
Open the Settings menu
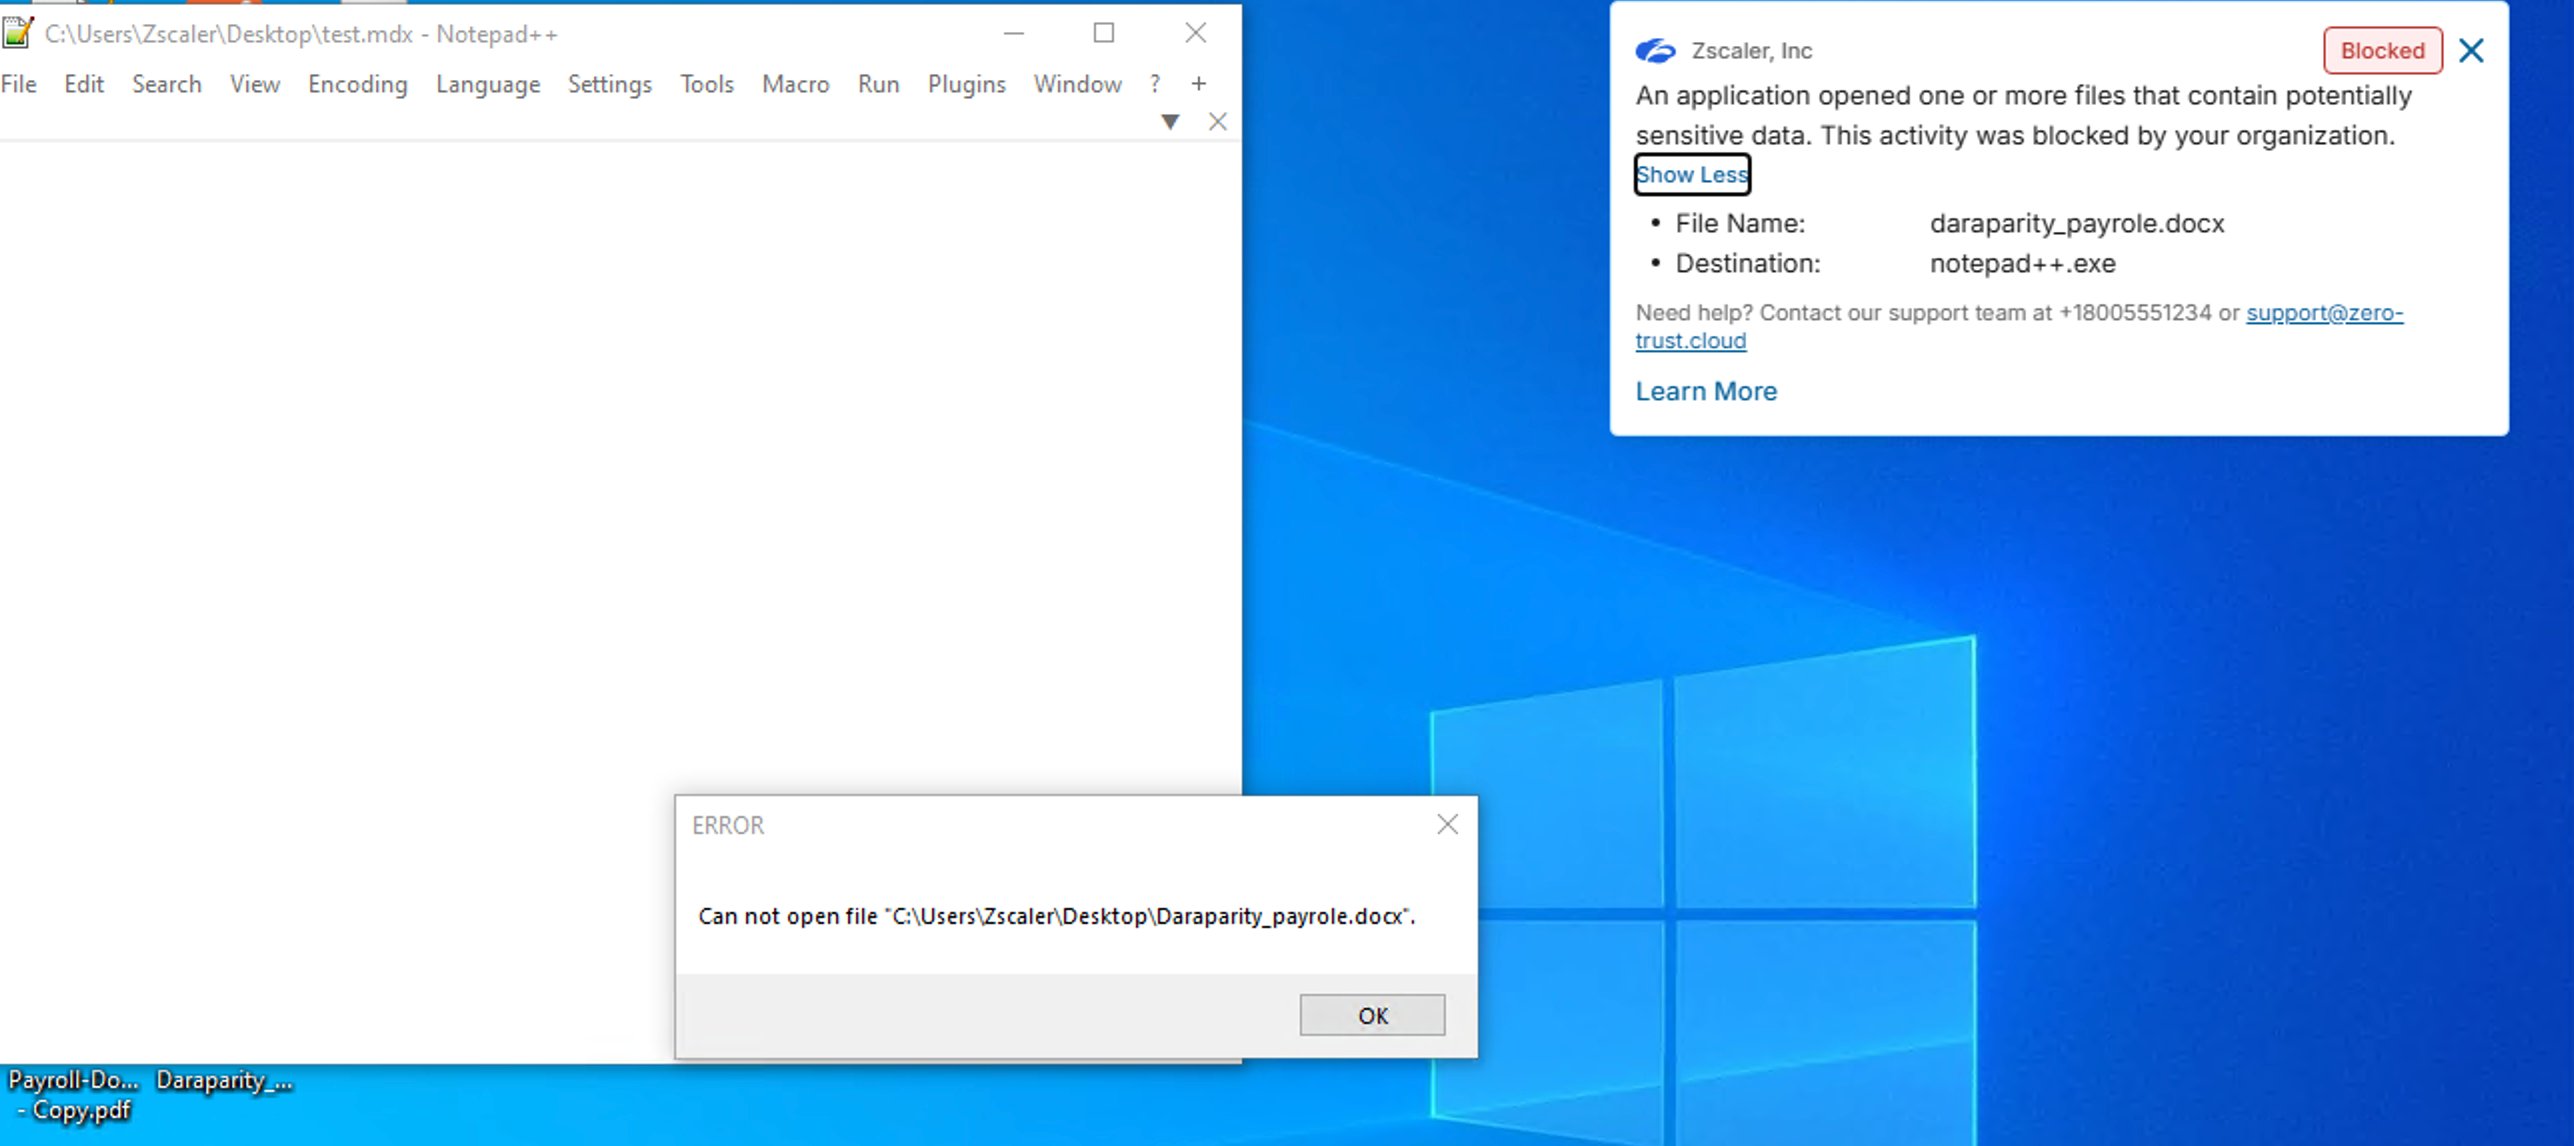(610, 84)
